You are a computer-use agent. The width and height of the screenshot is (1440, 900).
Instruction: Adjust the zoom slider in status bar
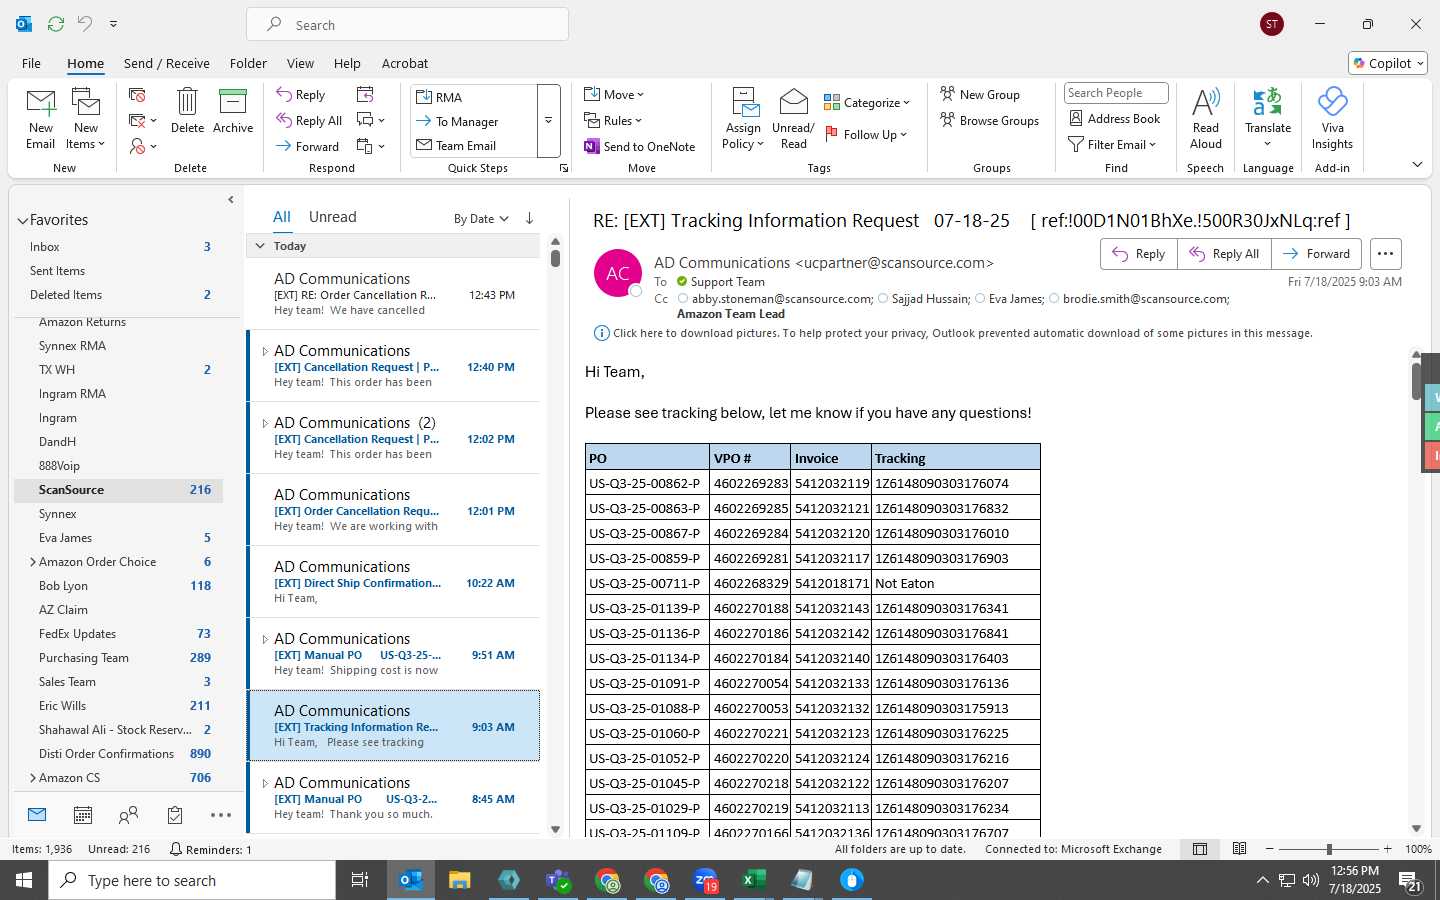1329,849
